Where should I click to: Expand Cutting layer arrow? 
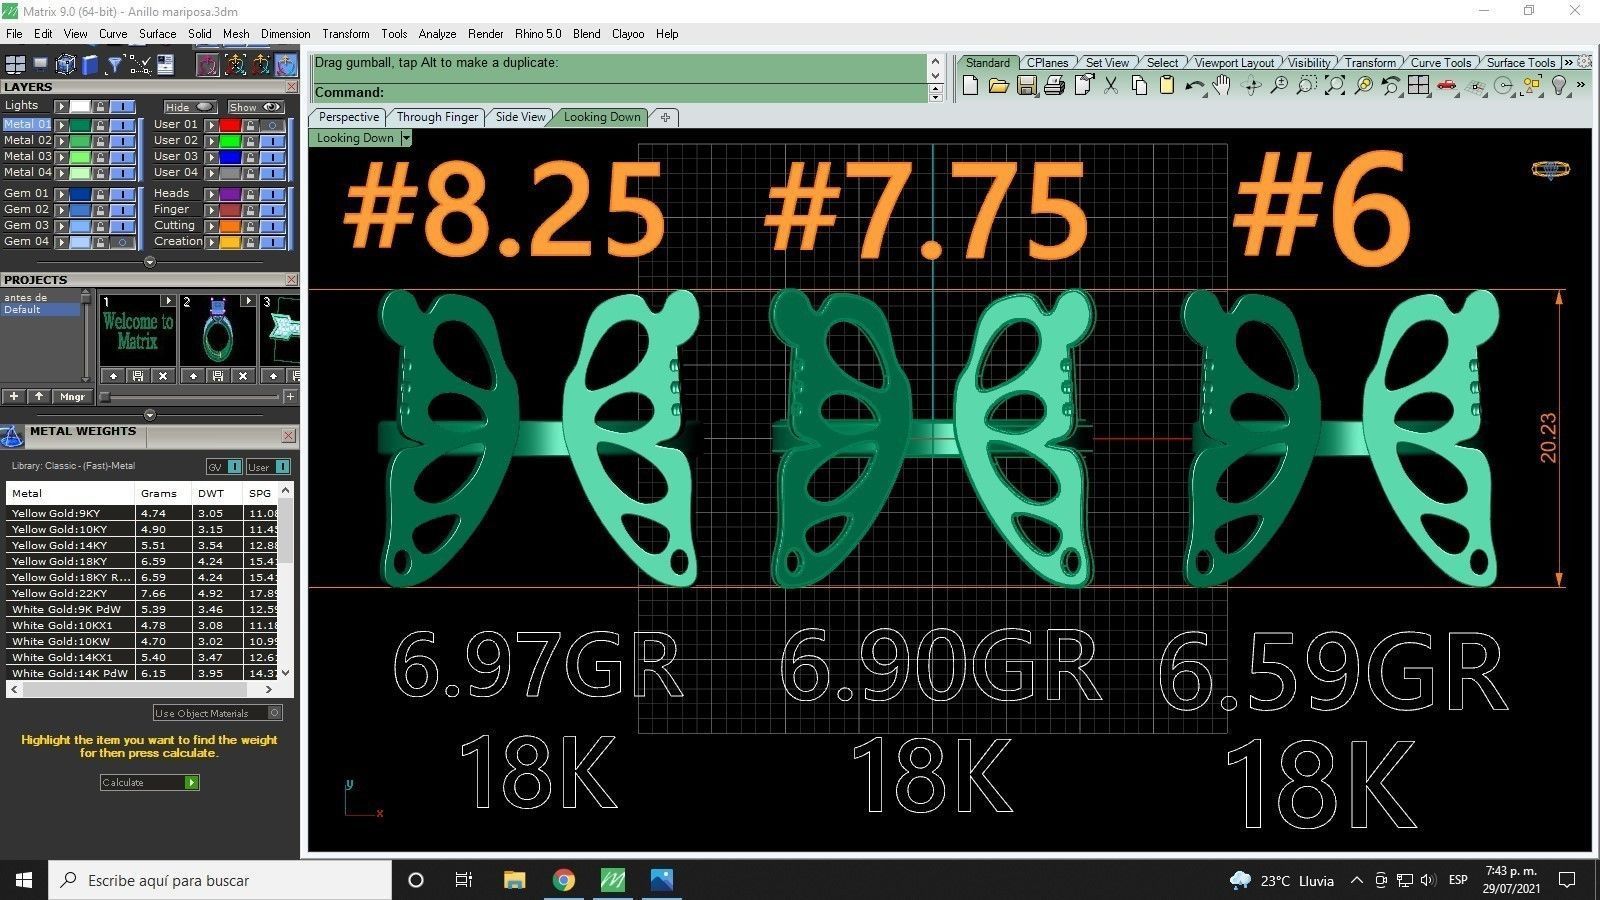211,226
